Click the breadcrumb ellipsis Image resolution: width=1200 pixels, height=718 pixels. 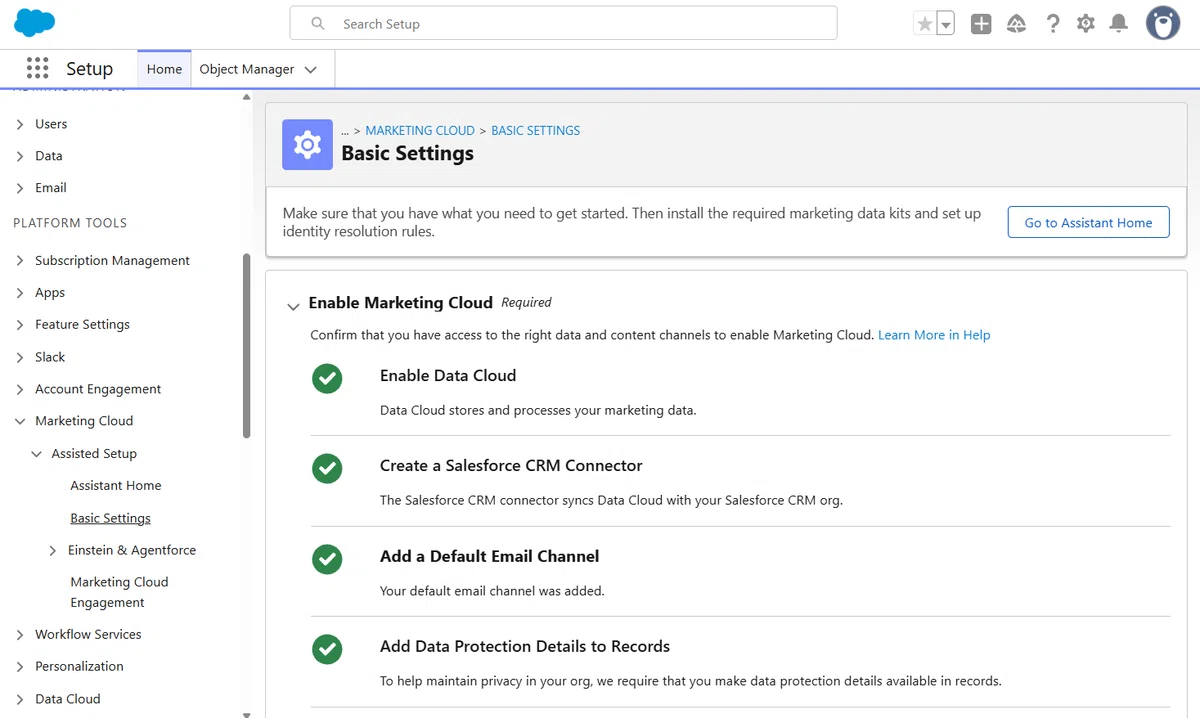(x=345, y=131)
